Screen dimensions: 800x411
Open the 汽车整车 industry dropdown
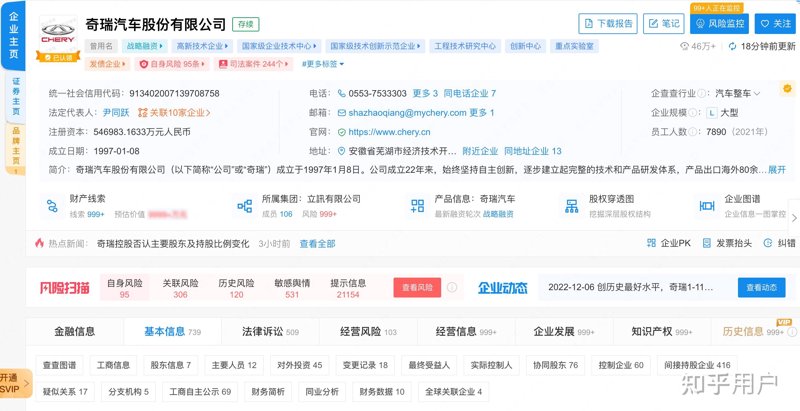pyautogui.click(x=737, y=93)
